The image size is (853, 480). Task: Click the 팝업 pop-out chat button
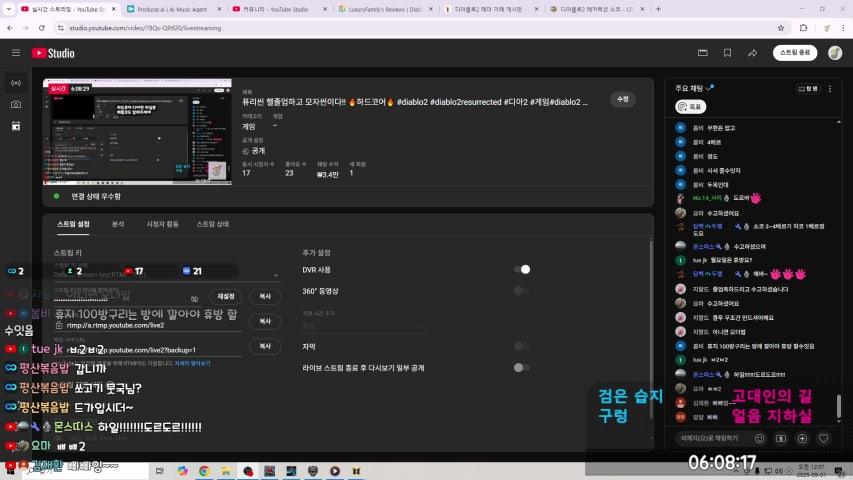point(808,88)
